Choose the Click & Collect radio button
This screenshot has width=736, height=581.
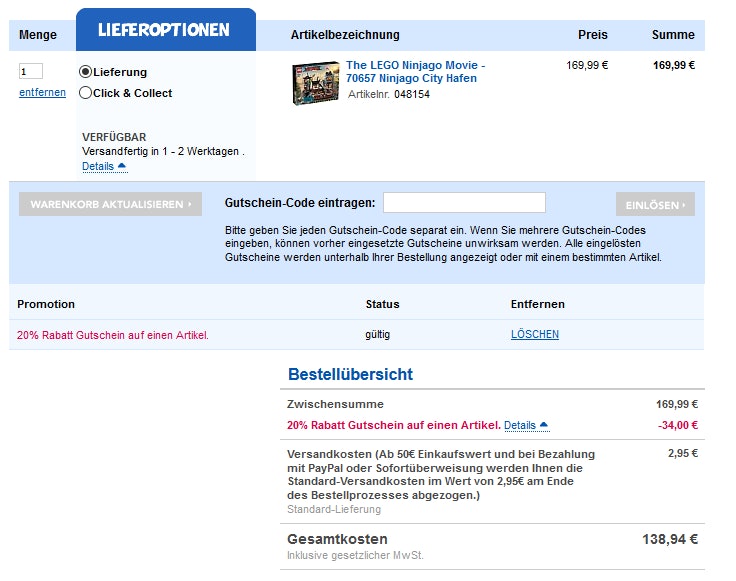(86, 93)
